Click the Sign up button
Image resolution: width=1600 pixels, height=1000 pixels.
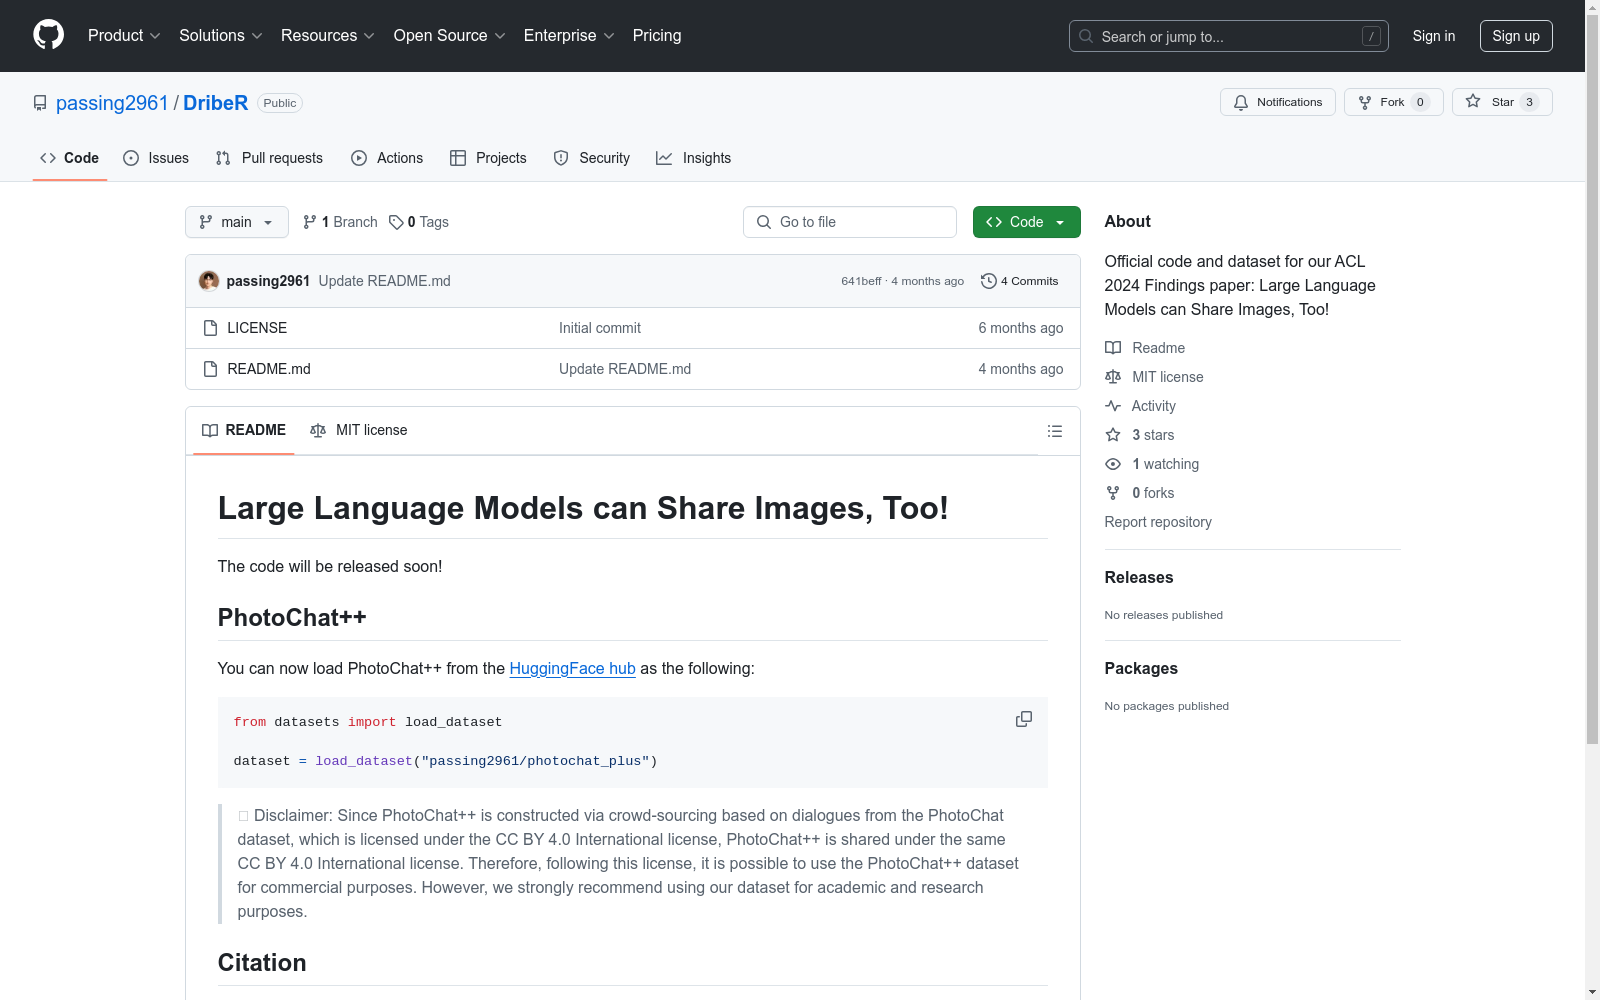pyautogui.click(x=1516, y=36)
